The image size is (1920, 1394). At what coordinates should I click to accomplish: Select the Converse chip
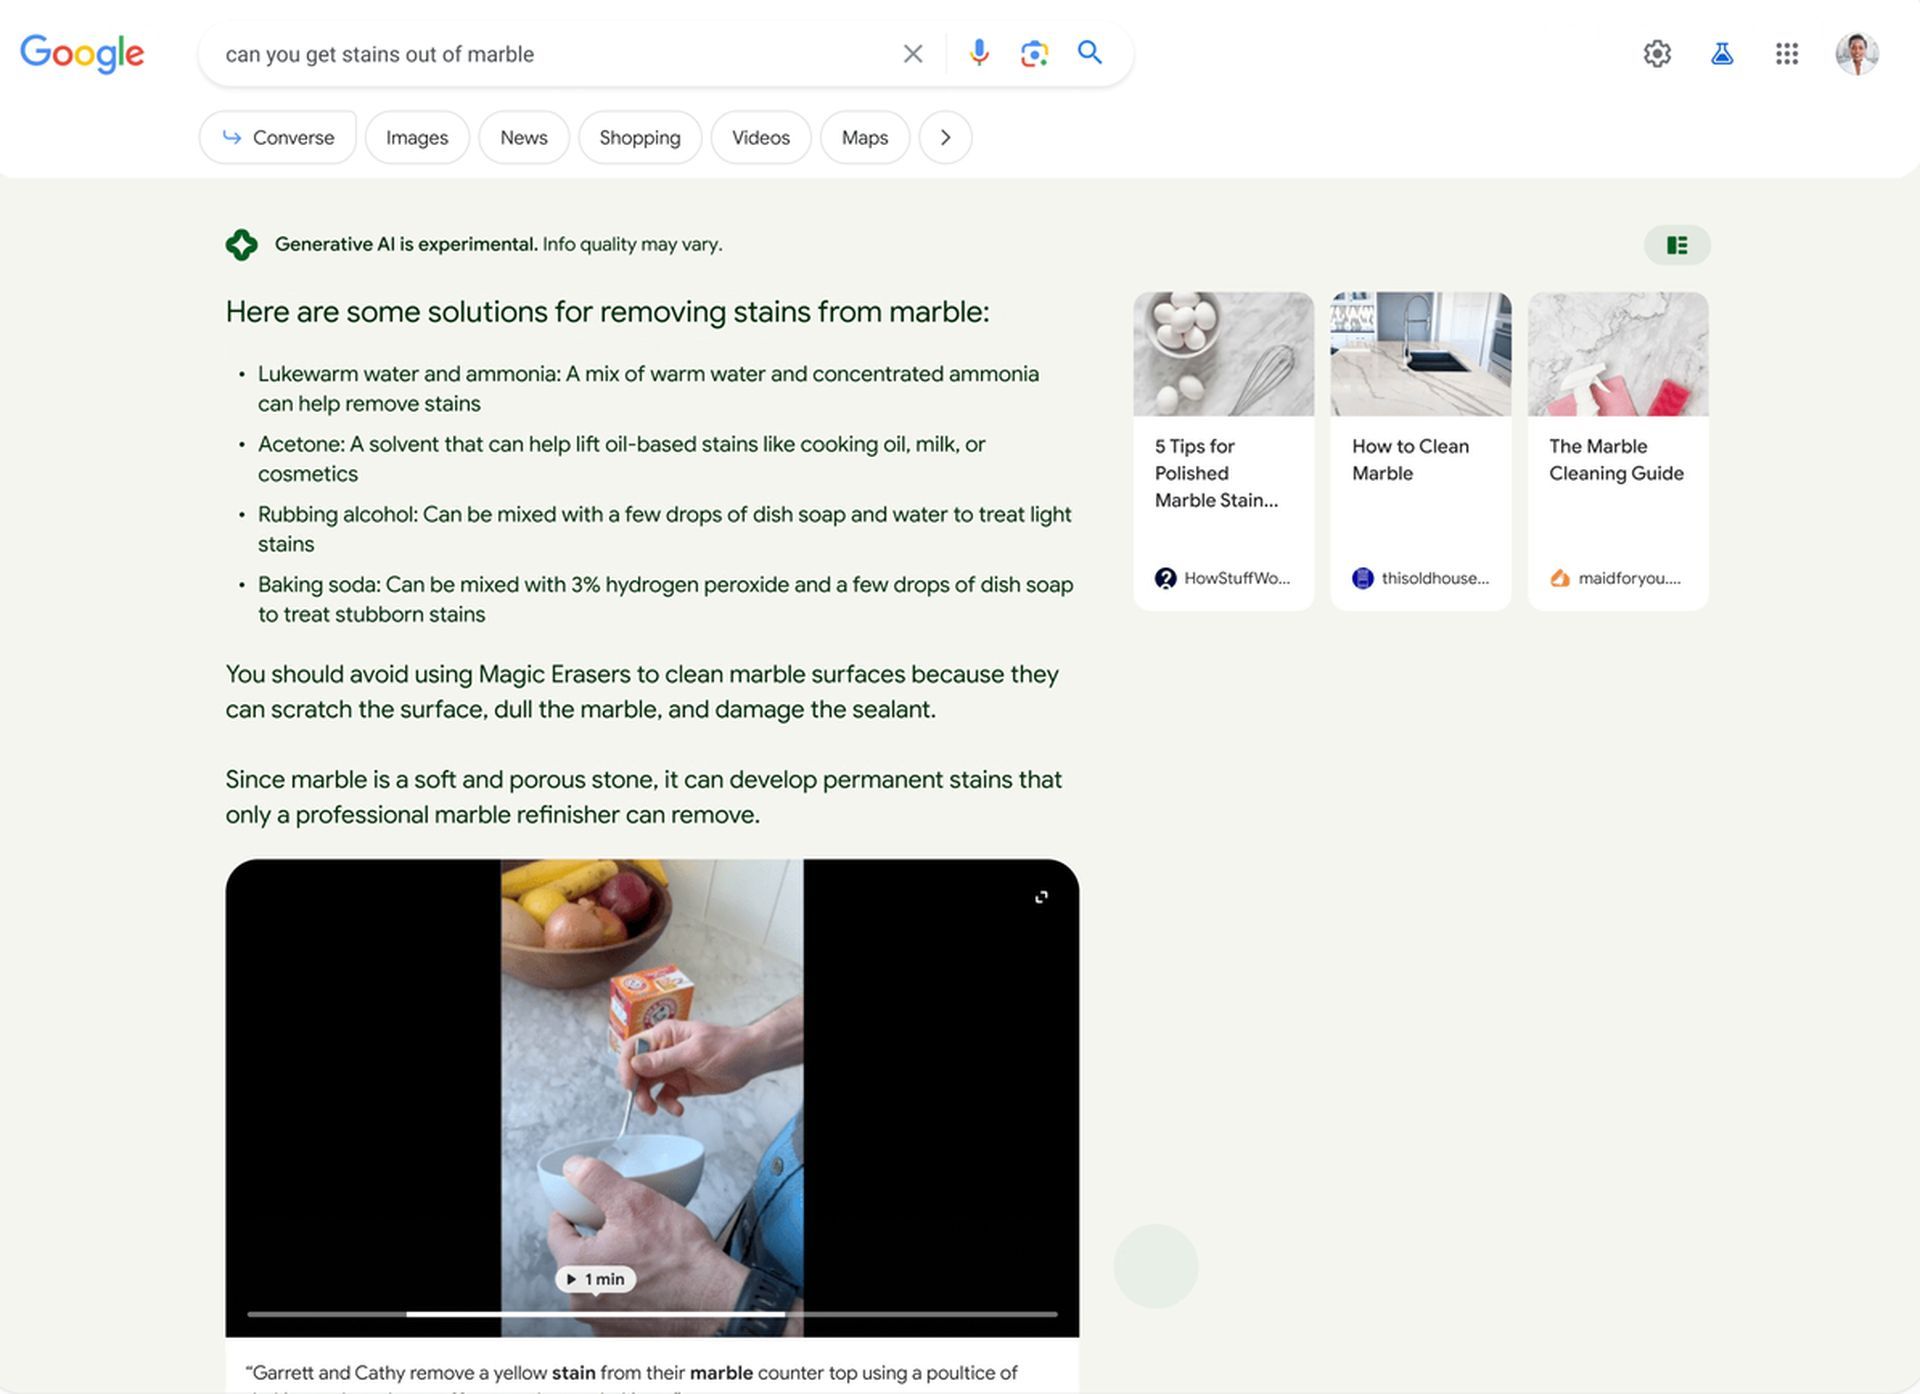pos(278,137)
